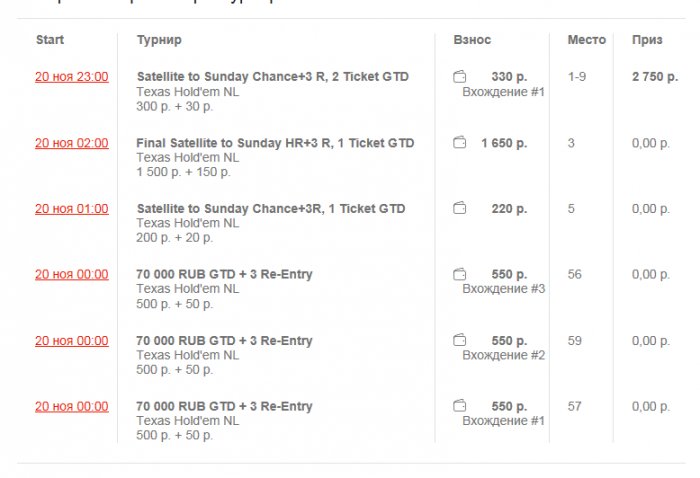The image size is (700, 478).
Task: Click the Место column header
Action: pyautogui.click(x=586, y=40)
